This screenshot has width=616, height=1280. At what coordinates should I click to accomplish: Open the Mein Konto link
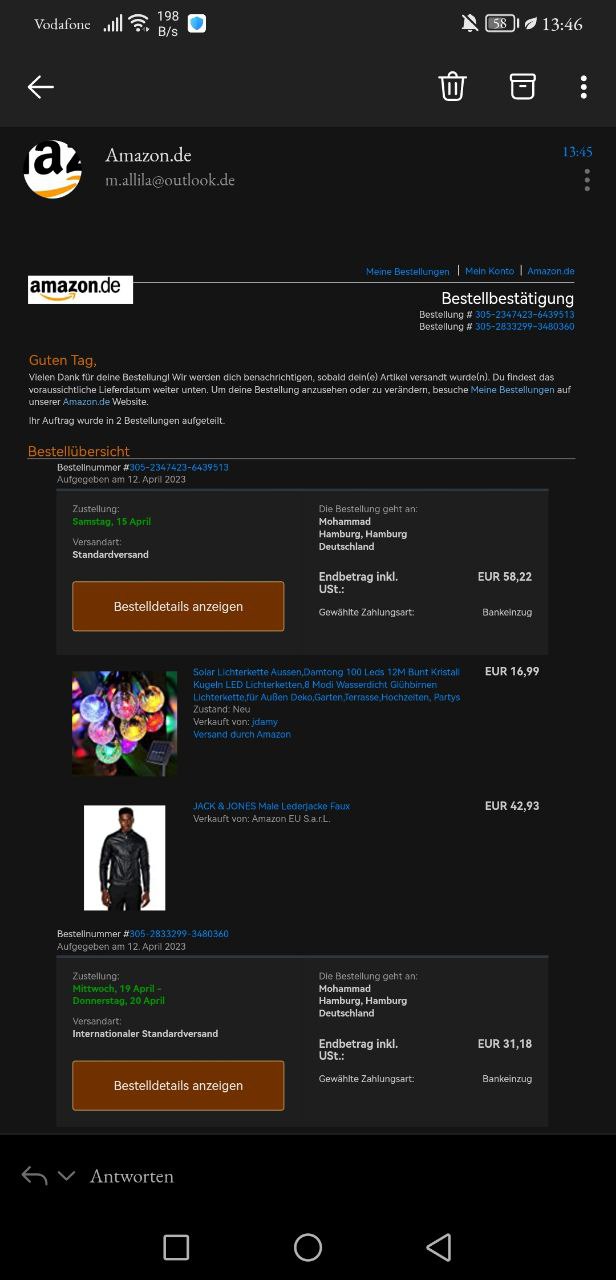[489, 271]
